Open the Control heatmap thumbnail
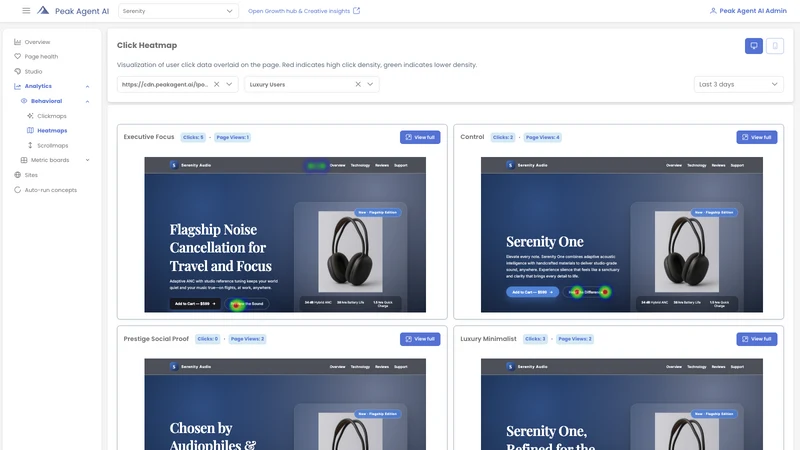Screen dimensions: 800x450 pyautogui.click(x=622, y=235)
